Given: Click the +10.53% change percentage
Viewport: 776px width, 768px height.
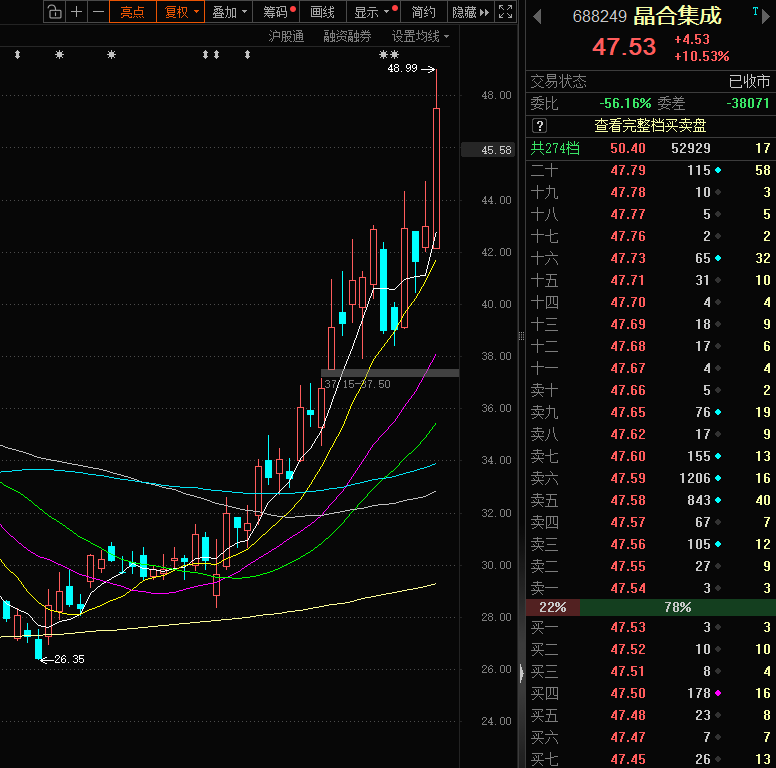Looking at the screenshot, I should point(702,56).
